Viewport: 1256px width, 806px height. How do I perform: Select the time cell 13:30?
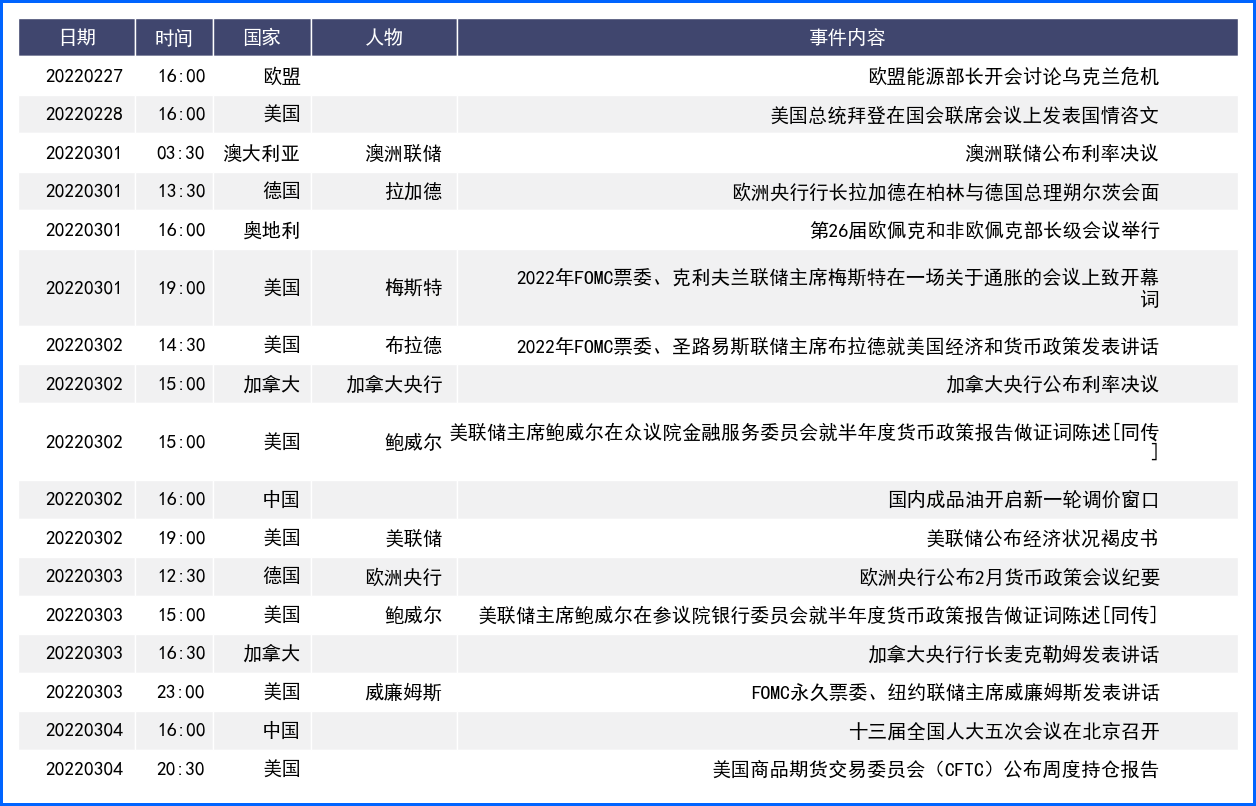(181, 191)
